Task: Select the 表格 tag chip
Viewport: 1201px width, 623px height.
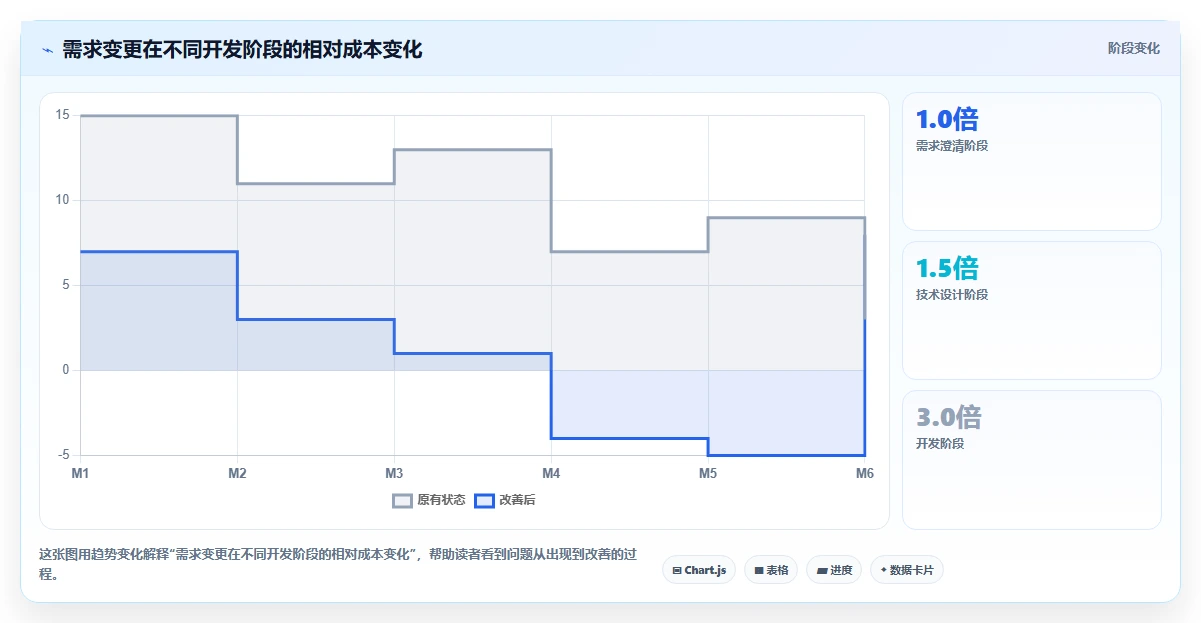Action: pyautogui.click(x=771, y=570)
